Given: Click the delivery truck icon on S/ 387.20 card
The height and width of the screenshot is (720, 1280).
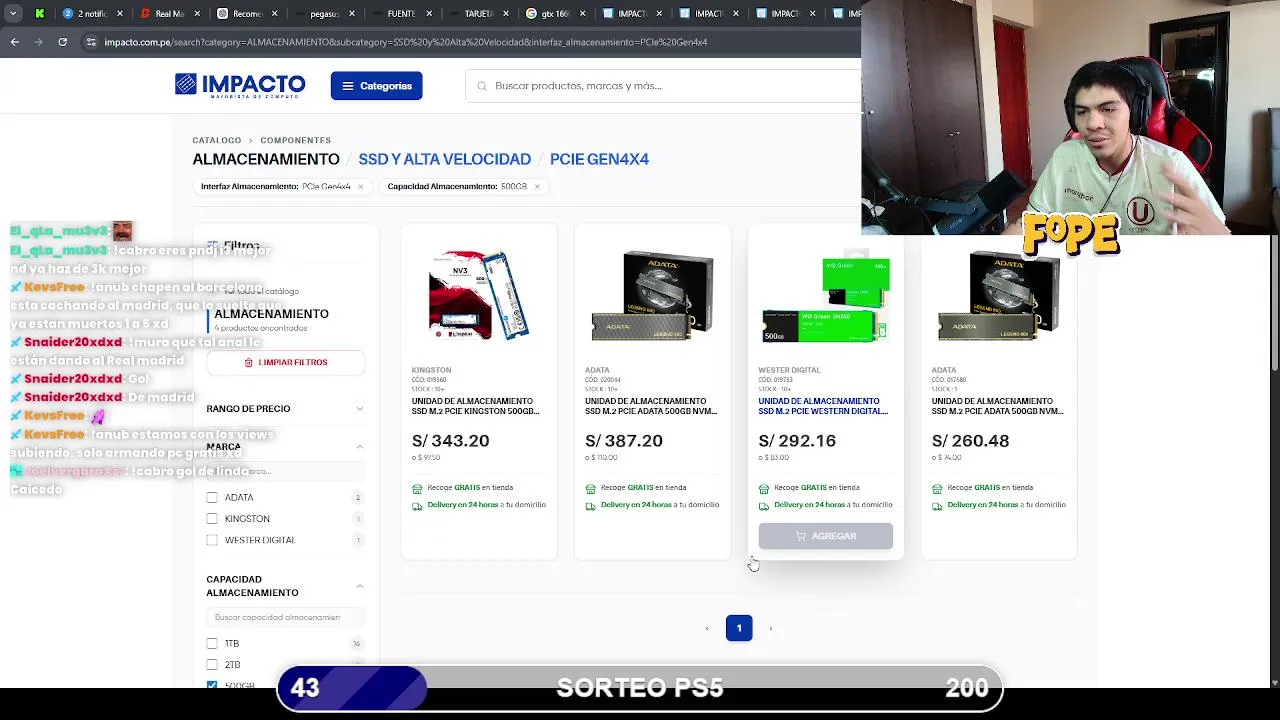Looking at the screenshot, I should coord(590,505).
